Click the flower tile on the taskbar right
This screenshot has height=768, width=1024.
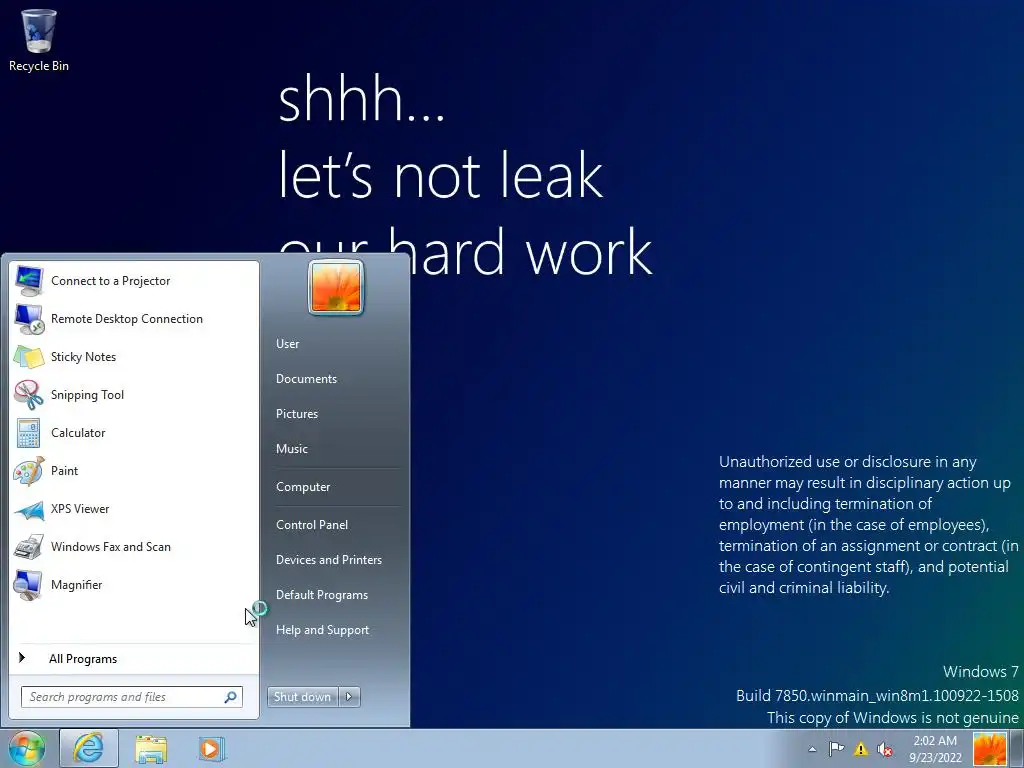(989, 749)
